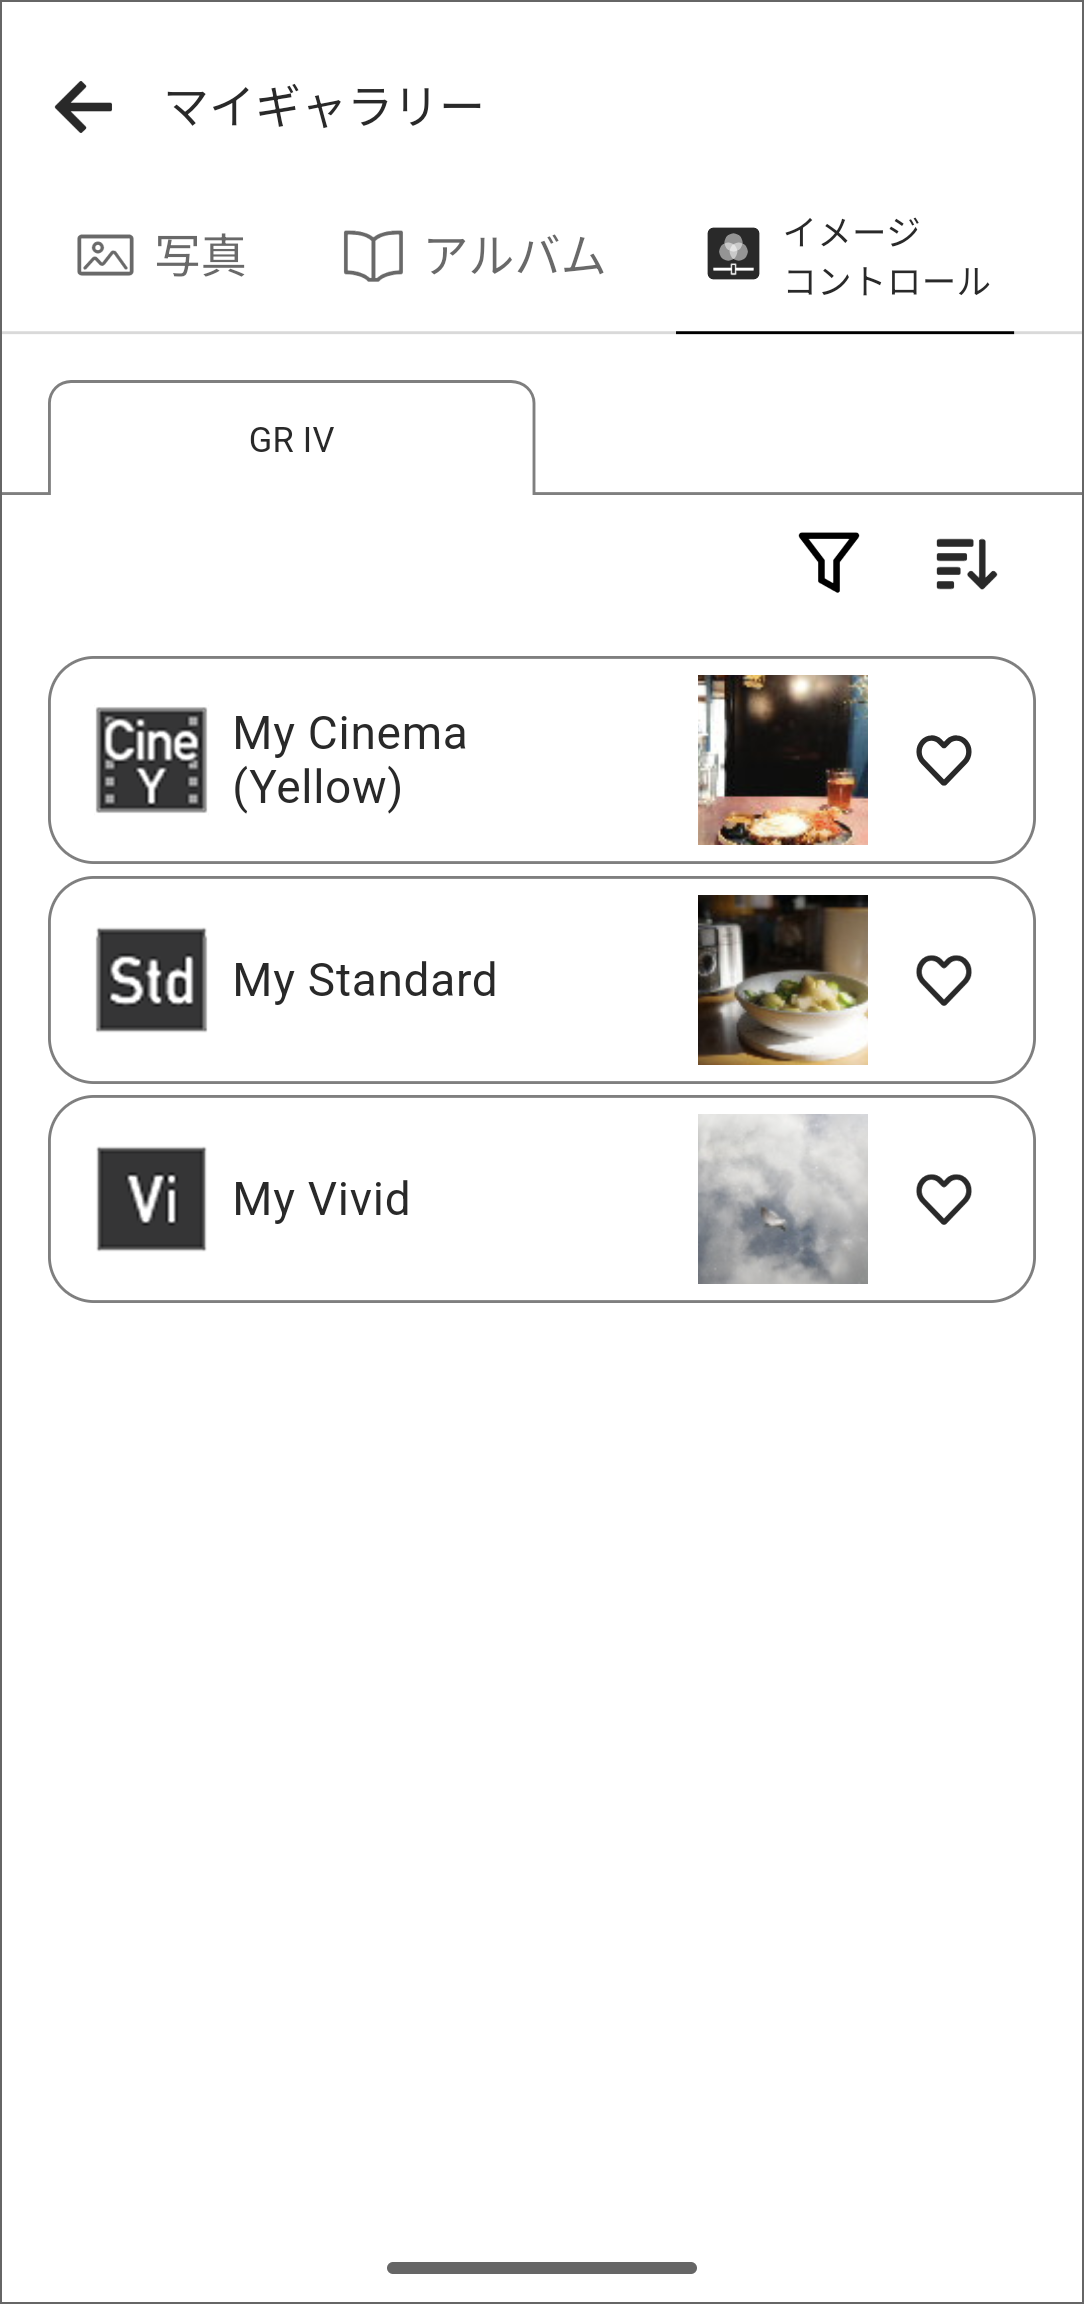Open the sort order icon

point(966,563)
